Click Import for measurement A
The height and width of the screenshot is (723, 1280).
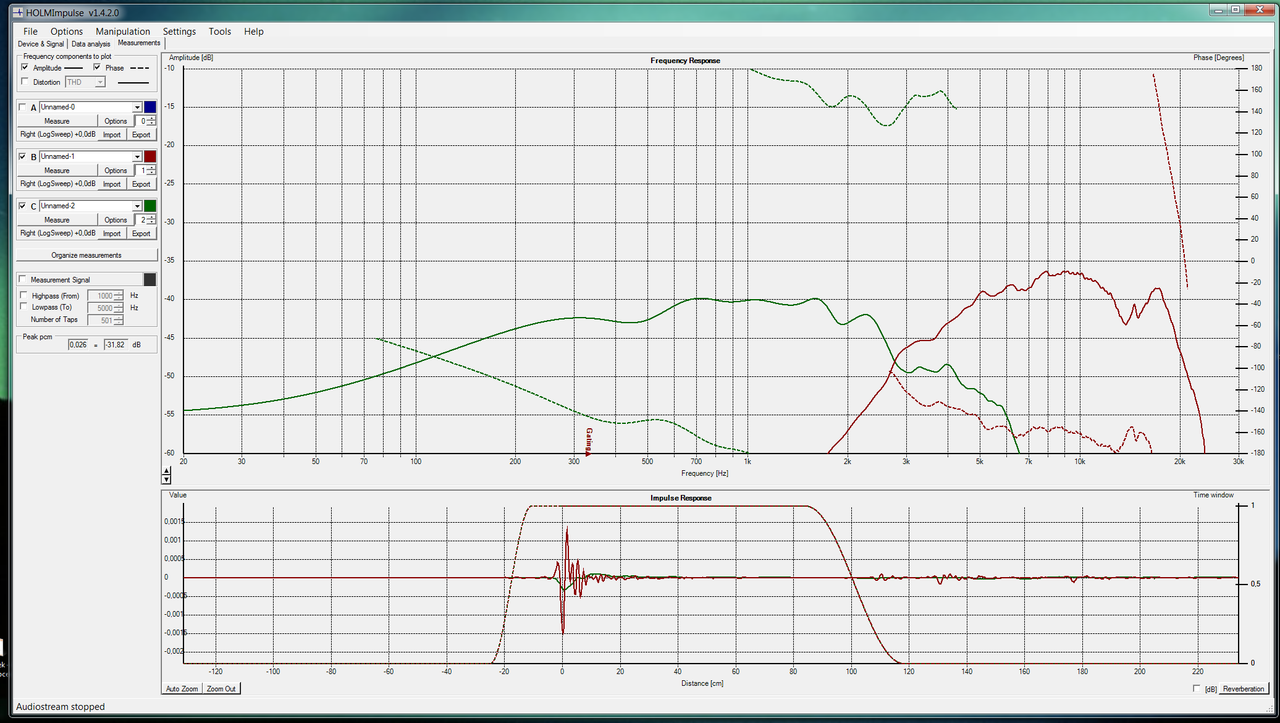coord(112,134)
